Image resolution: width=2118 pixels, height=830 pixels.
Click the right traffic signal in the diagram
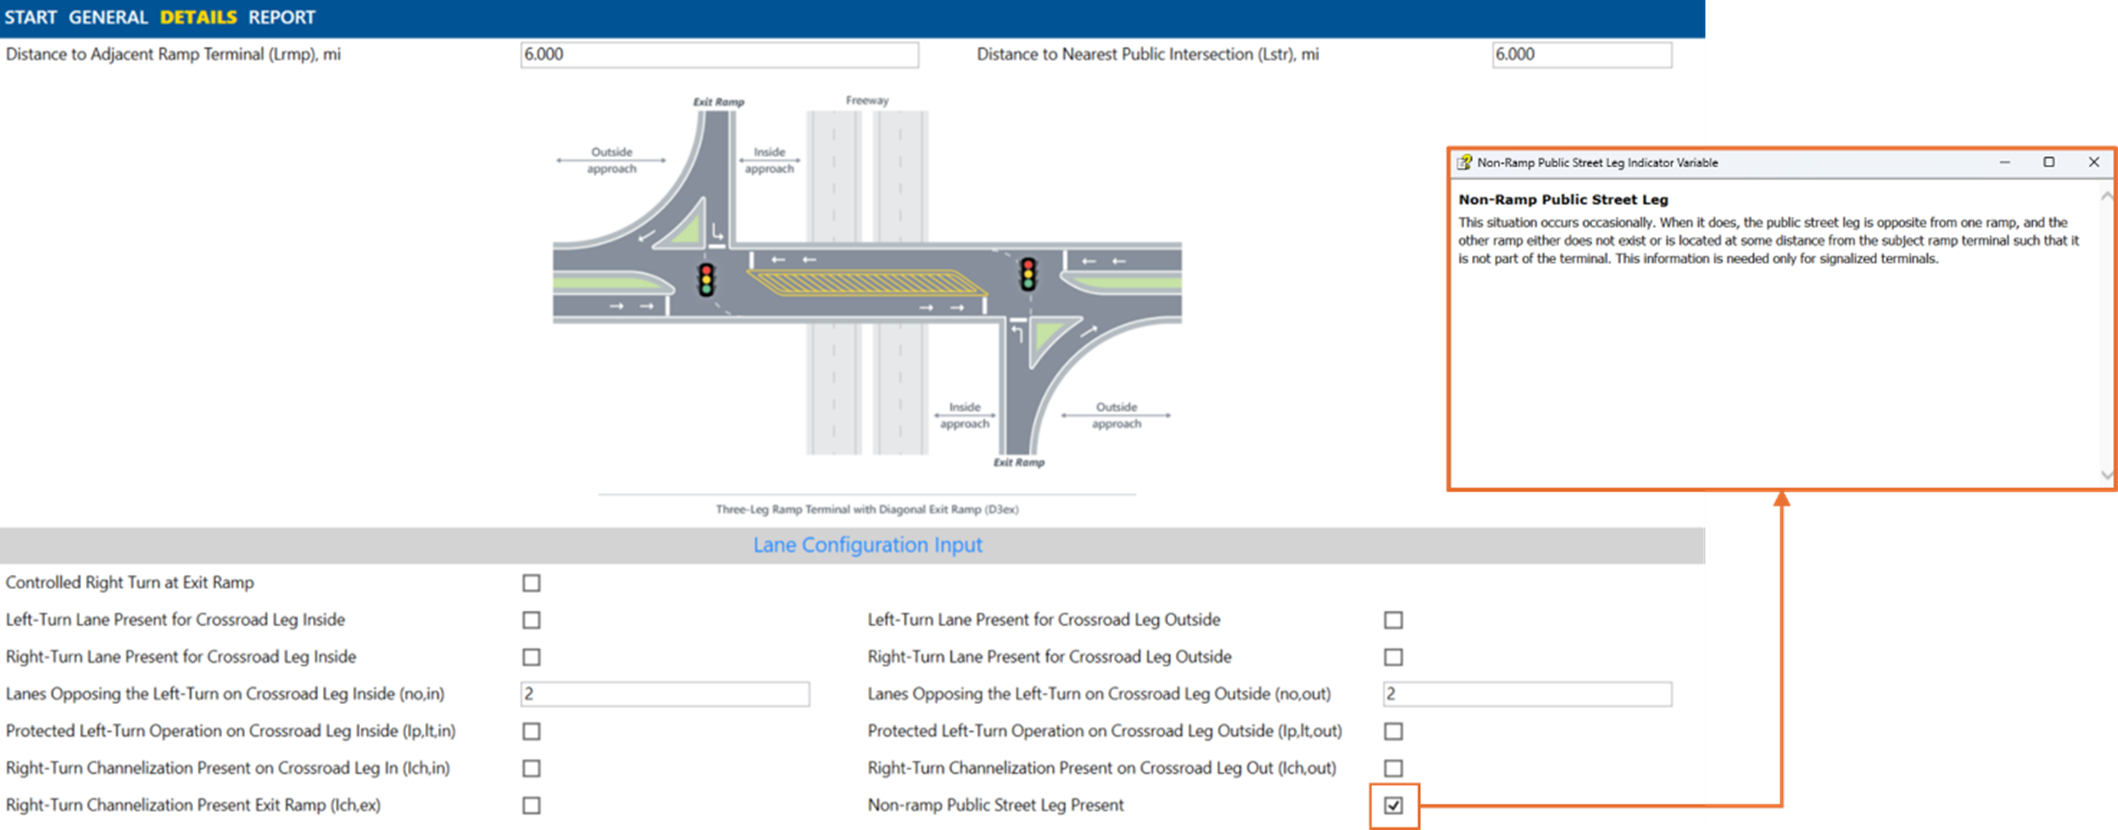tap(1028, 274)
